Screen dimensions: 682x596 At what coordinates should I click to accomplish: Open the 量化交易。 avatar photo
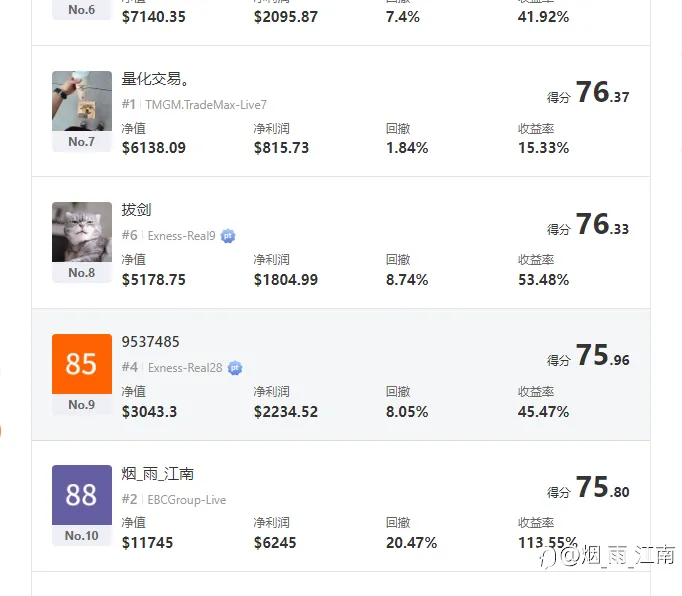coord(82,101)
